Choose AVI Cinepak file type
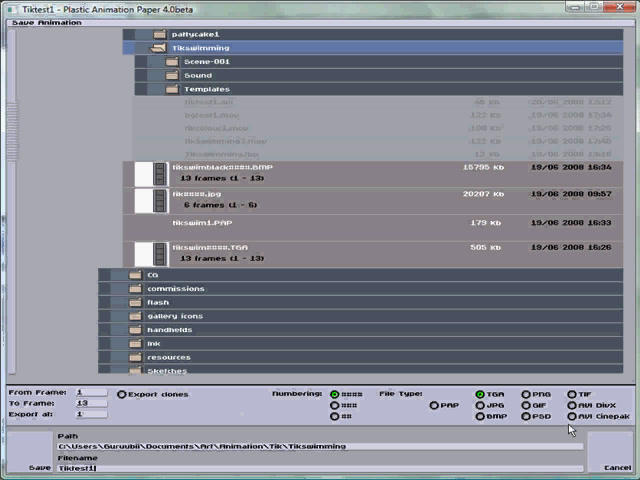This screenshot has width=640, height=480. pos(572,416)
